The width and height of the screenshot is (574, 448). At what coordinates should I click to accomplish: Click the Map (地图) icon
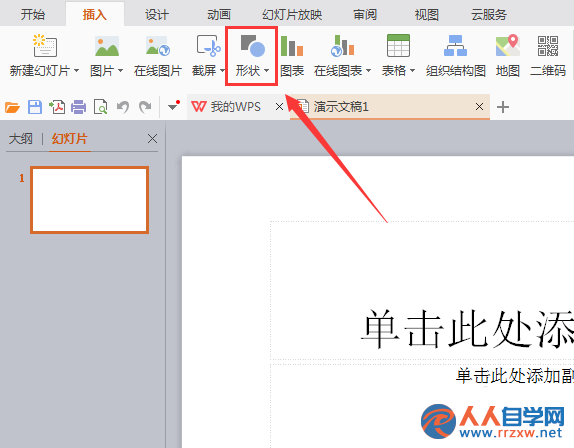pos(508,45)
